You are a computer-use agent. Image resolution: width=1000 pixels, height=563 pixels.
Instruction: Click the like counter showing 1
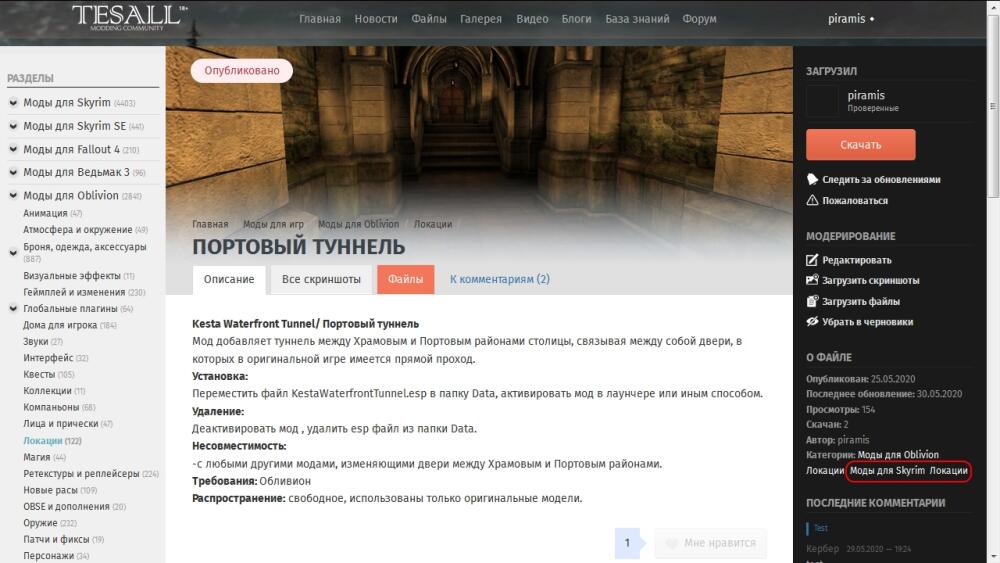click(627, 543)
